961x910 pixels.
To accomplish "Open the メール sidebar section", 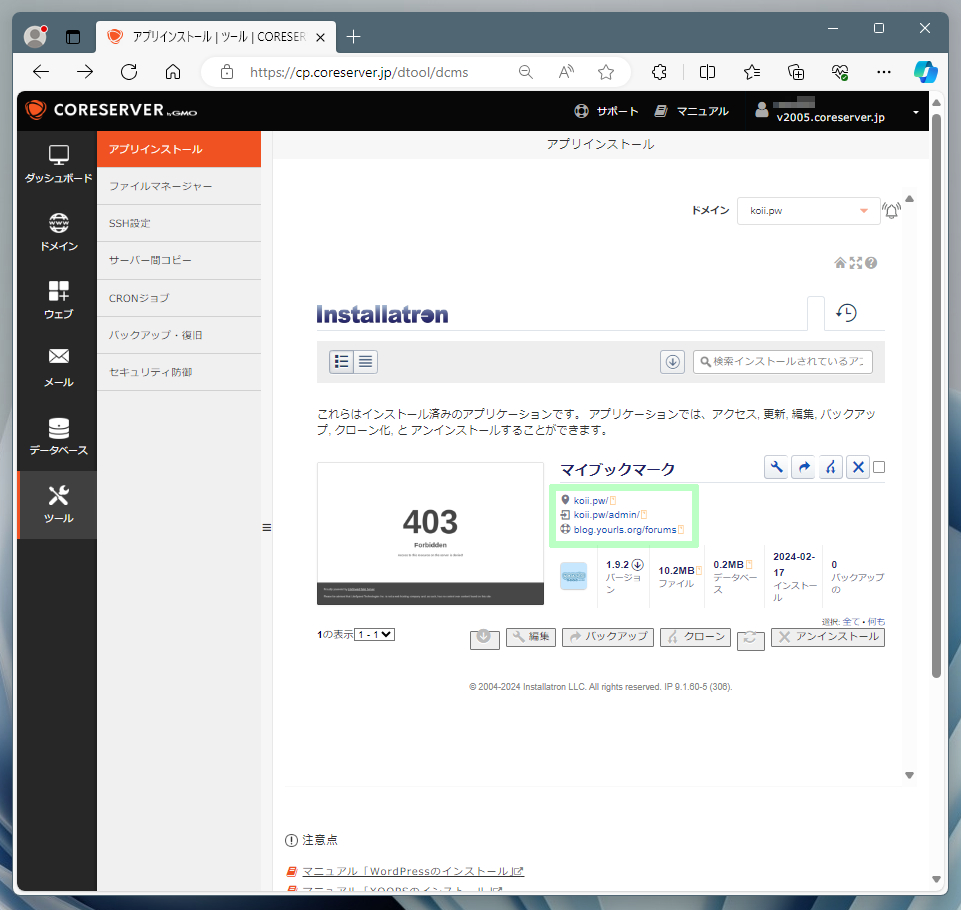I will click(x=58, y=368).
